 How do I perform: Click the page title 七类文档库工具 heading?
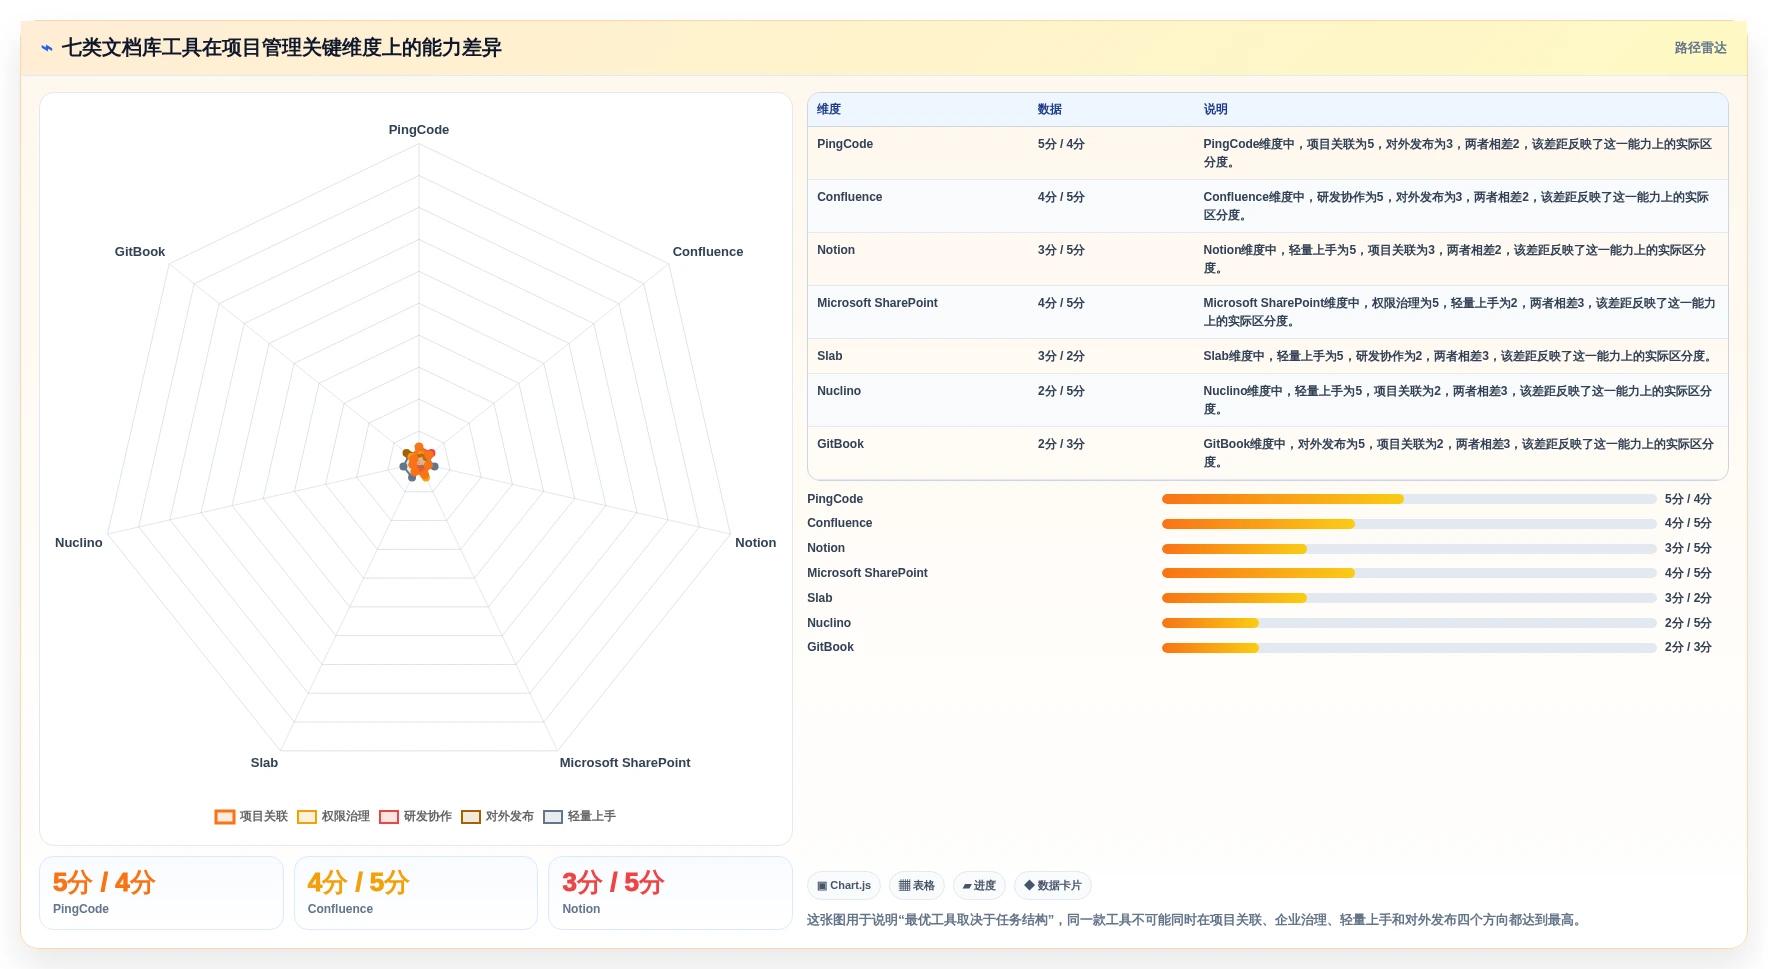[x=282, y=48]
